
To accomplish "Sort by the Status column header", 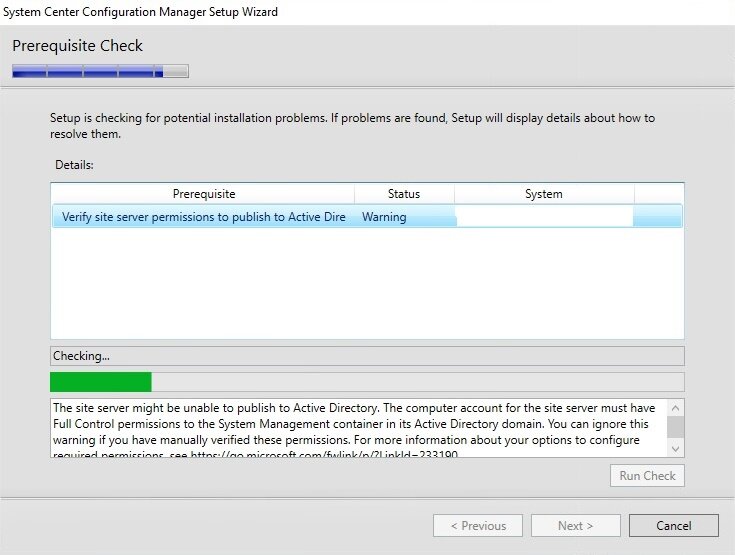I will (x=404, y=194).
